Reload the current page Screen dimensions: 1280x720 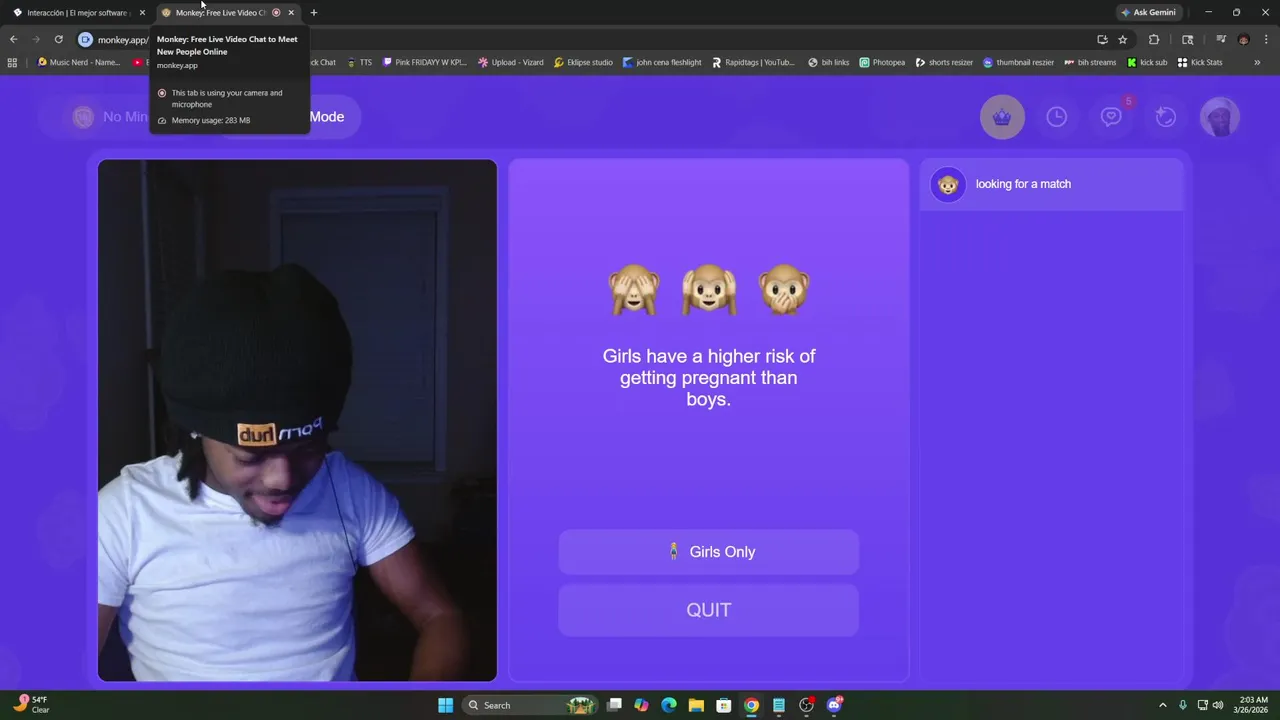(x=58, y=39)
